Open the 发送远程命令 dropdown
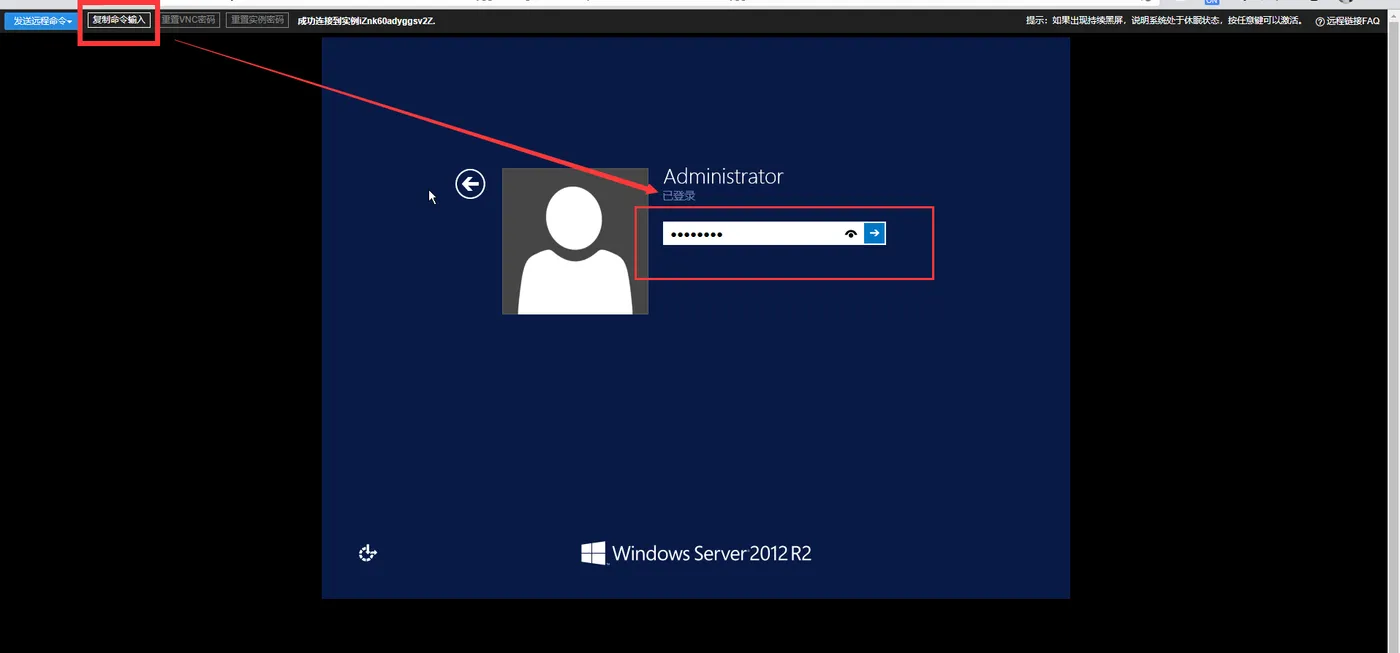Viewport: 1400px width, 653px height. [x=42, y=20]
